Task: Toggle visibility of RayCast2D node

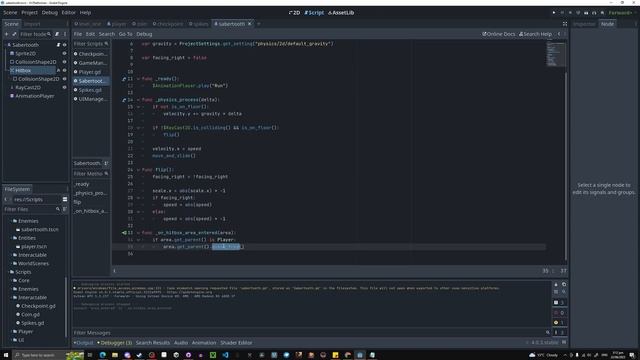Action: click(x=64, y=87)
